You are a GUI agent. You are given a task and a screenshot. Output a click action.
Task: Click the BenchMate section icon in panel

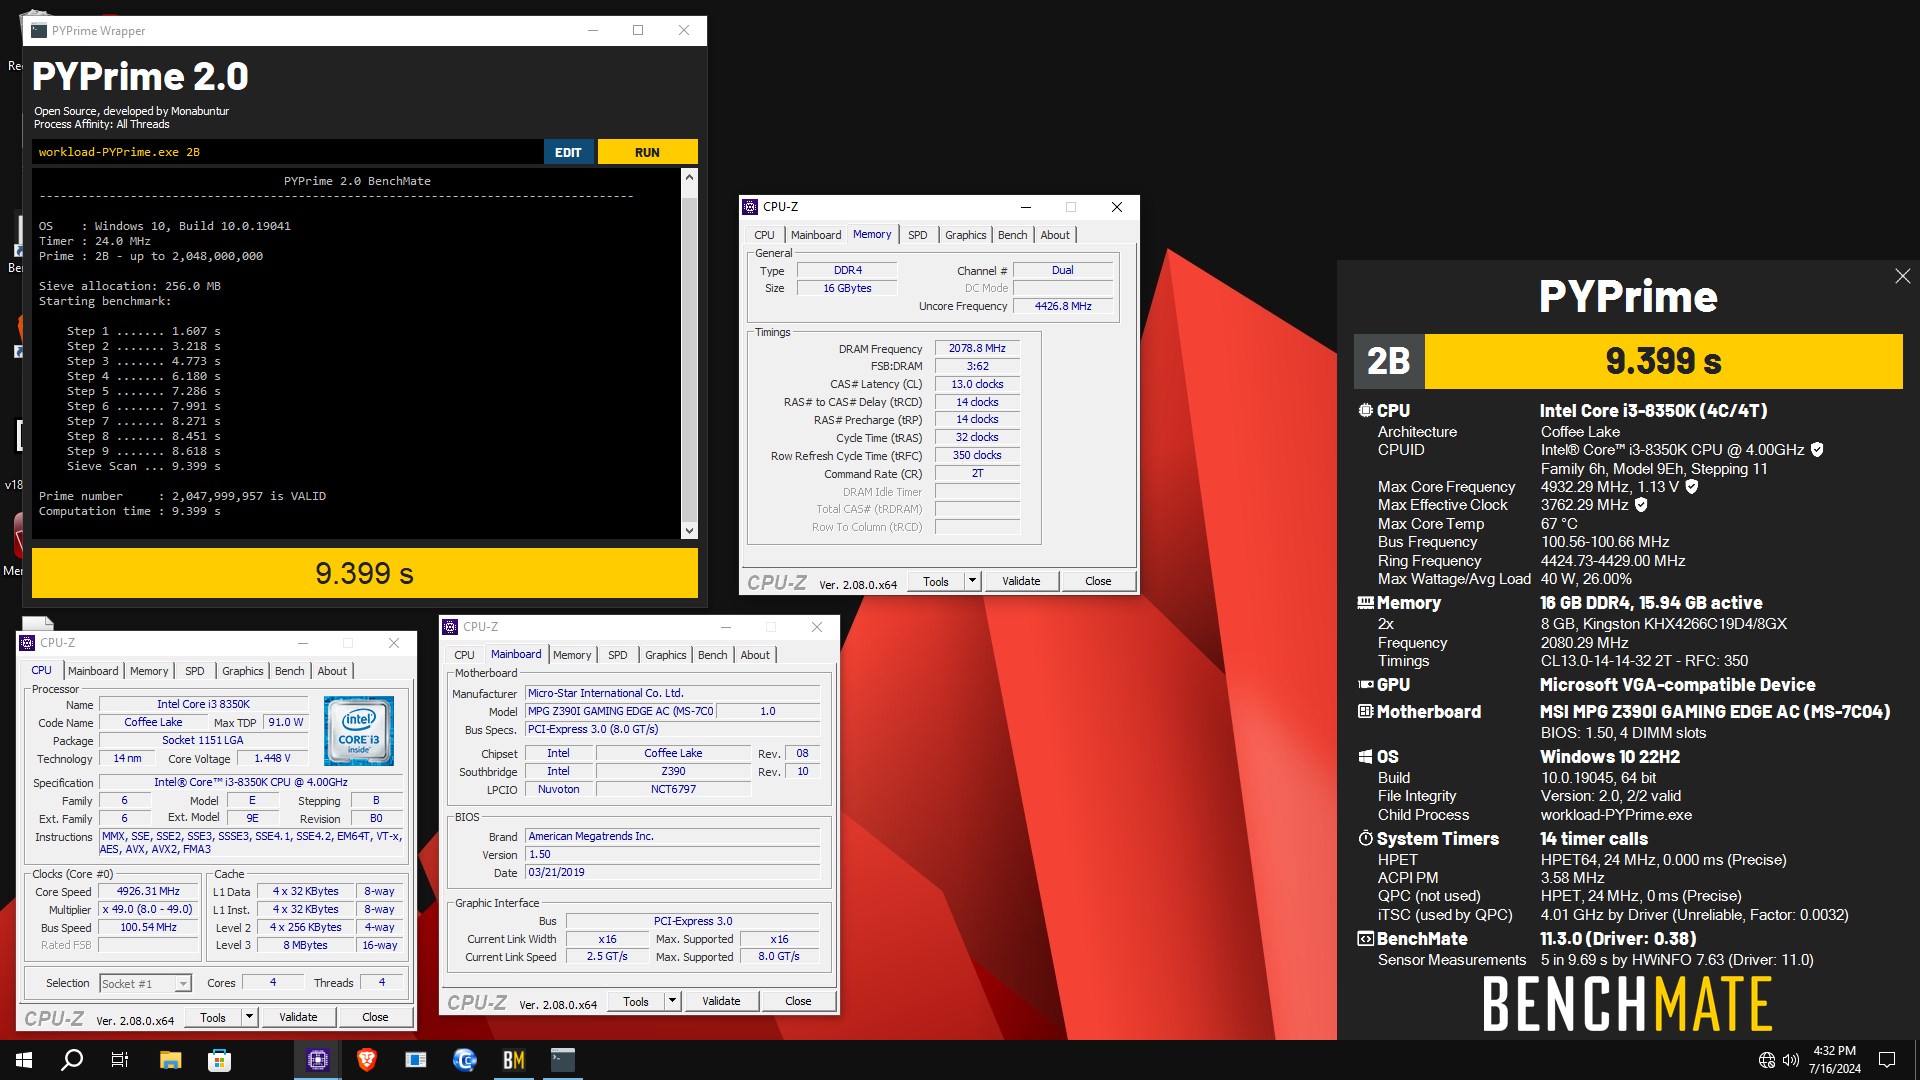coord(1365,939)
